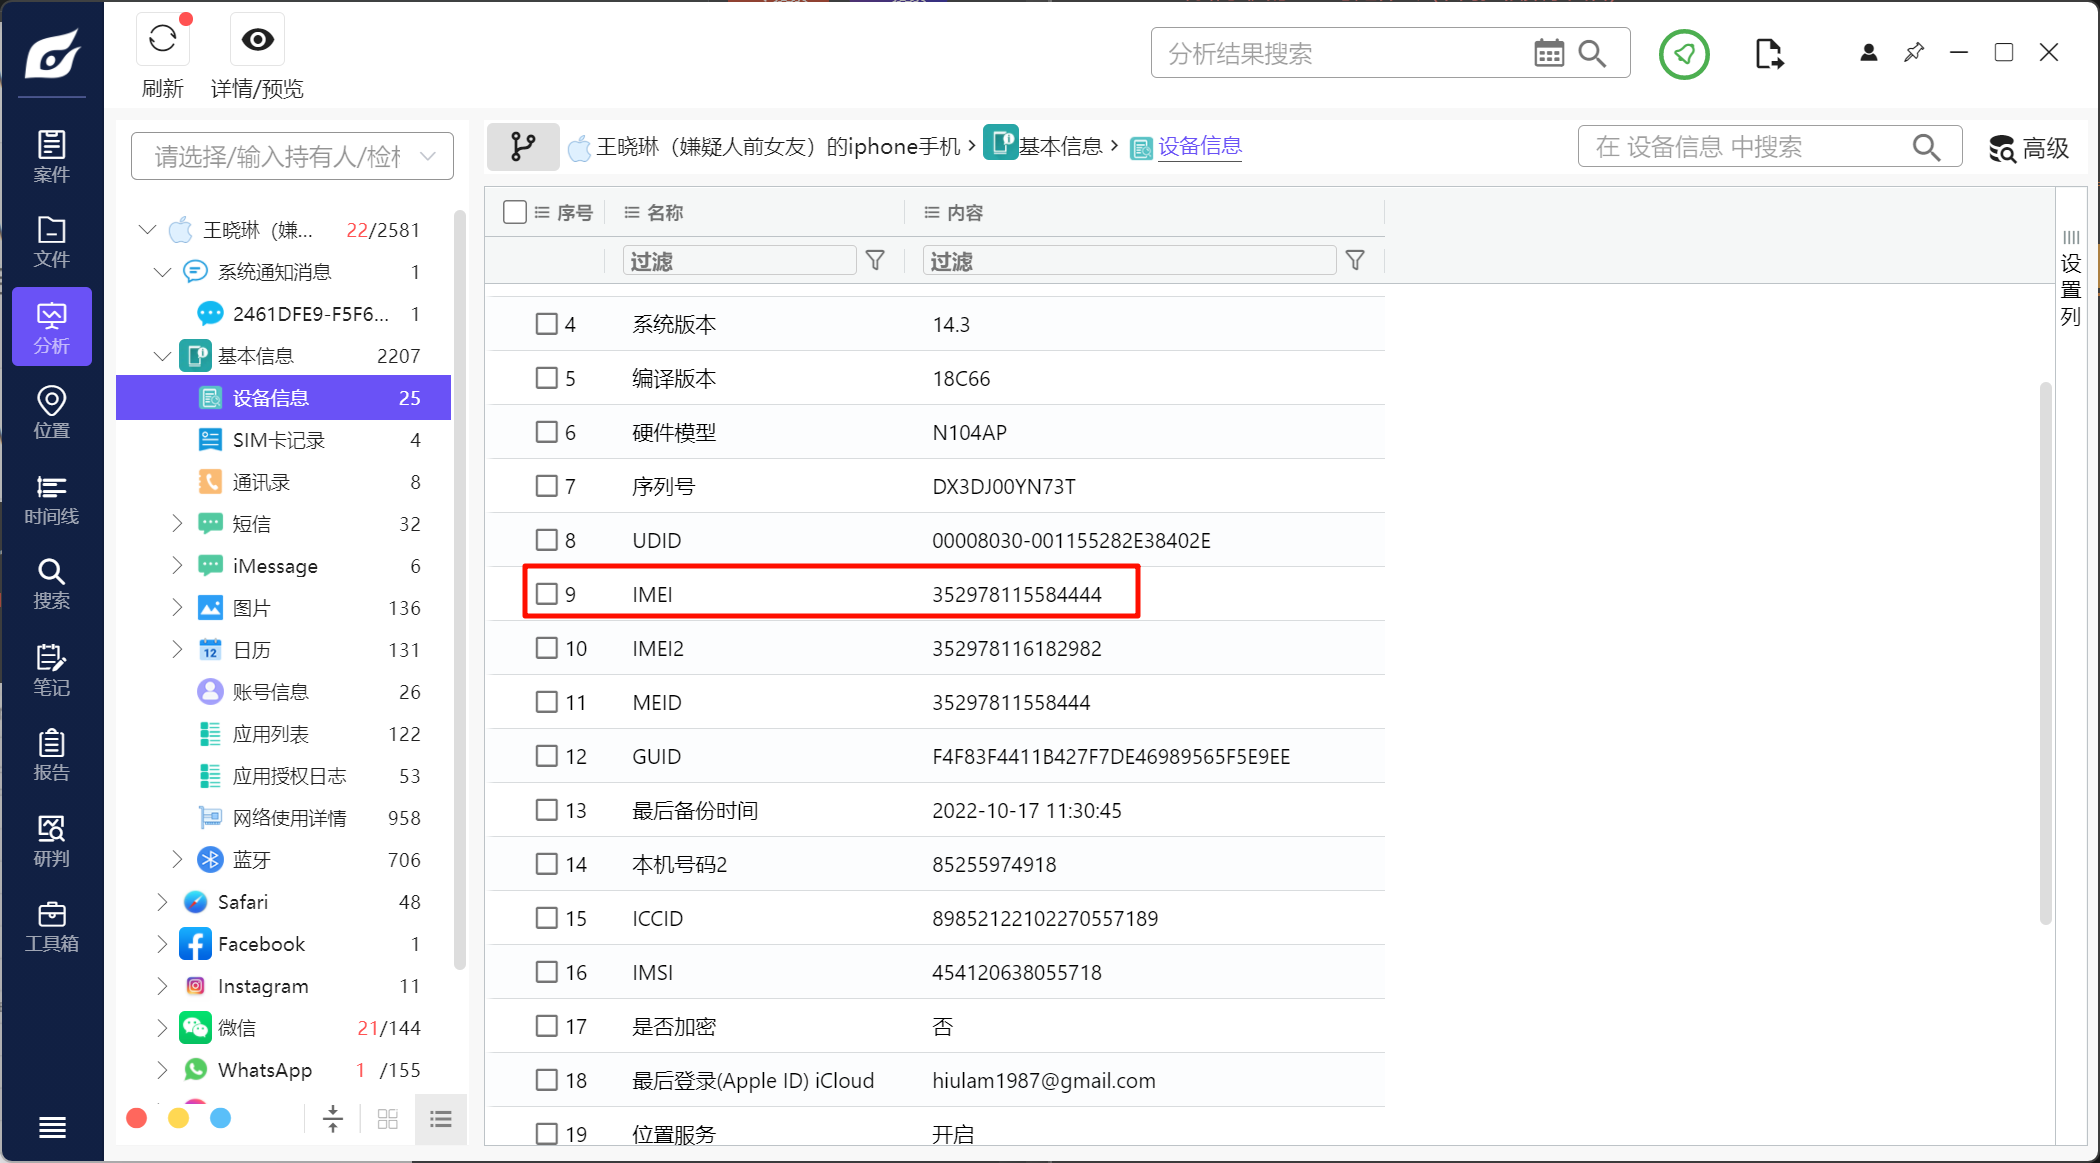The width and height of the screenshot is (2100, 1163).
Task: Open the location (位置) sidebar icon
Action: 51,412
